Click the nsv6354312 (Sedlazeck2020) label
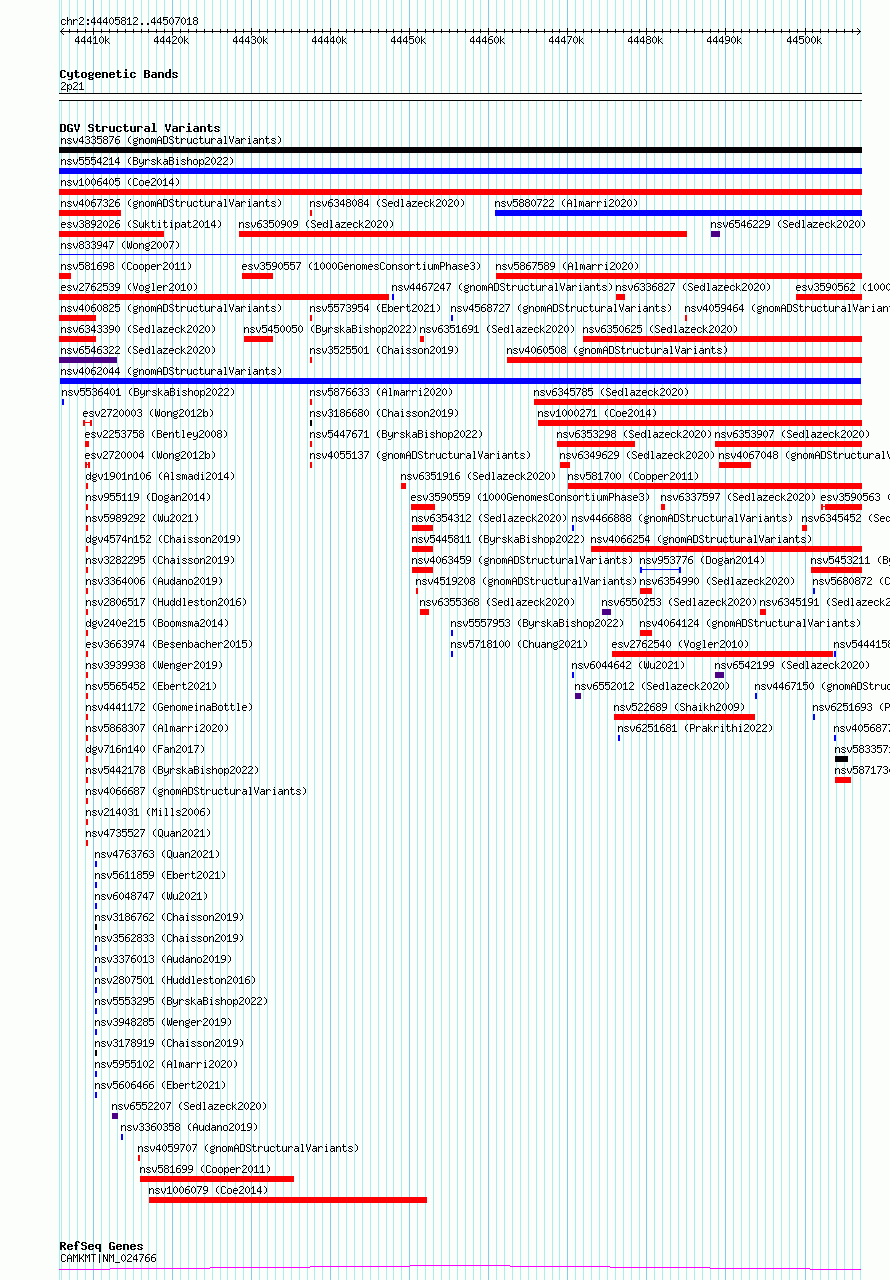The height and width of the screenshot is (1280, 890). point(489,518)
